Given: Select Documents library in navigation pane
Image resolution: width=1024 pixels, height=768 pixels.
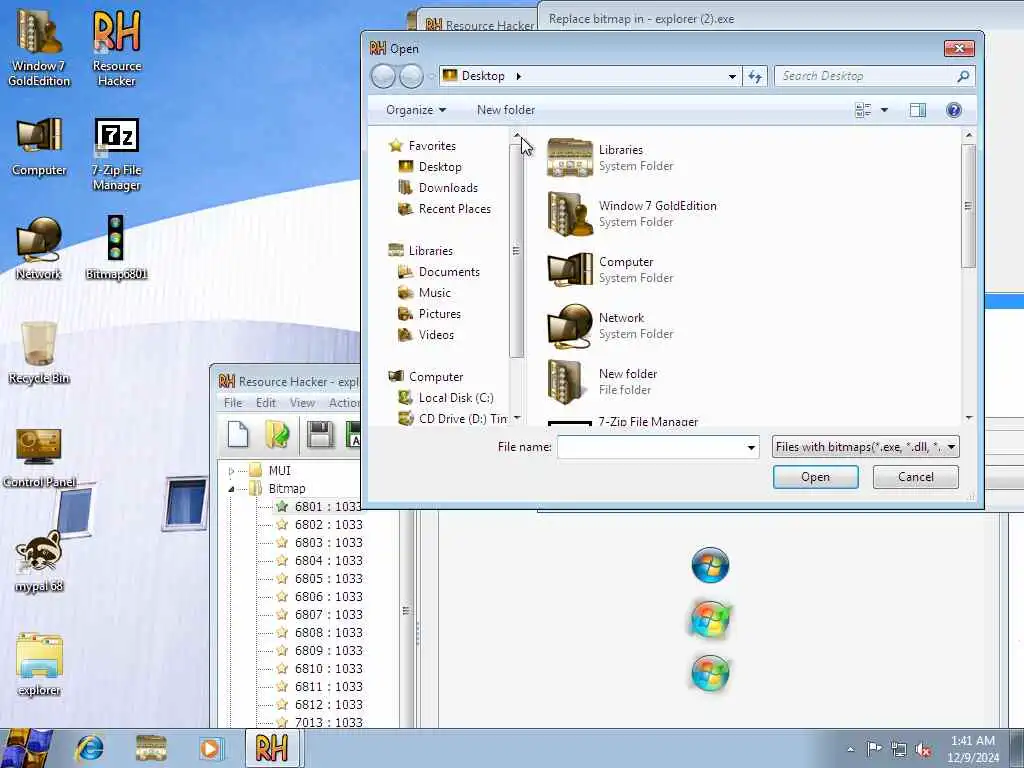Looking at the screenshot, I should [449, 272].
